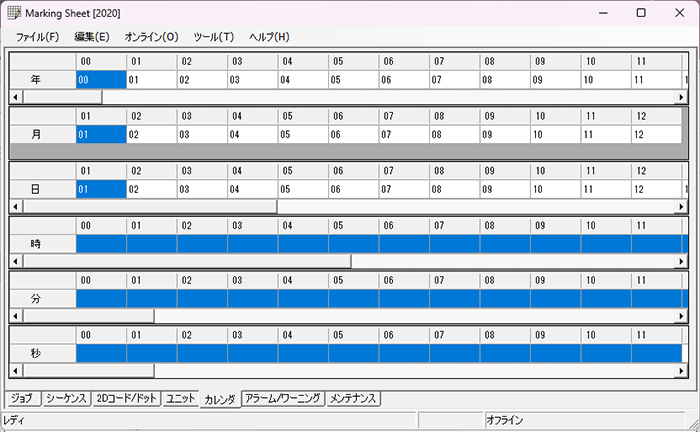Click left scroll arrow in 日 row
700x432 pixels.
[15, 206]
